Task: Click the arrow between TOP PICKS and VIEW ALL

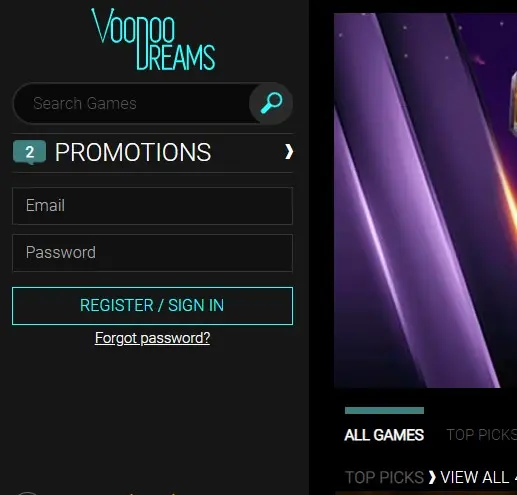Action: click(x=432, y=477)
